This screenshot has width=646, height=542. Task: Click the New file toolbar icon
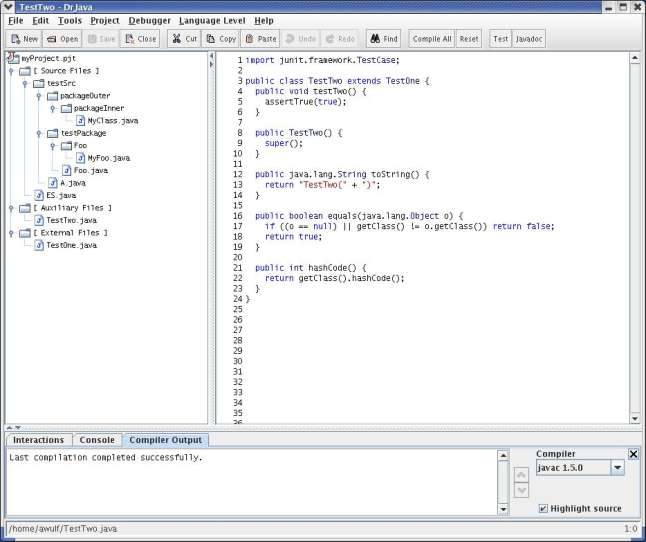click(16, 39)
